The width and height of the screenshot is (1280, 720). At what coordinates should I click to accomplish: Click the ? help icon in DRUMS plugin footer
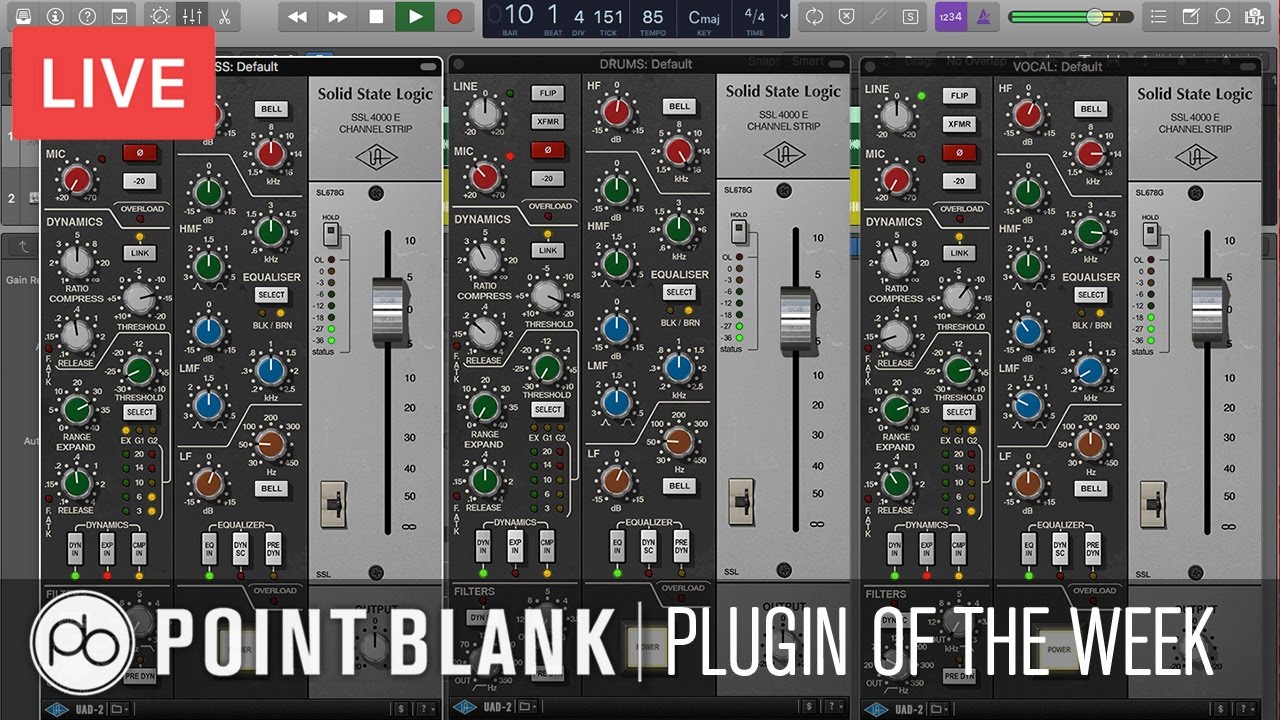coord(835,708)
